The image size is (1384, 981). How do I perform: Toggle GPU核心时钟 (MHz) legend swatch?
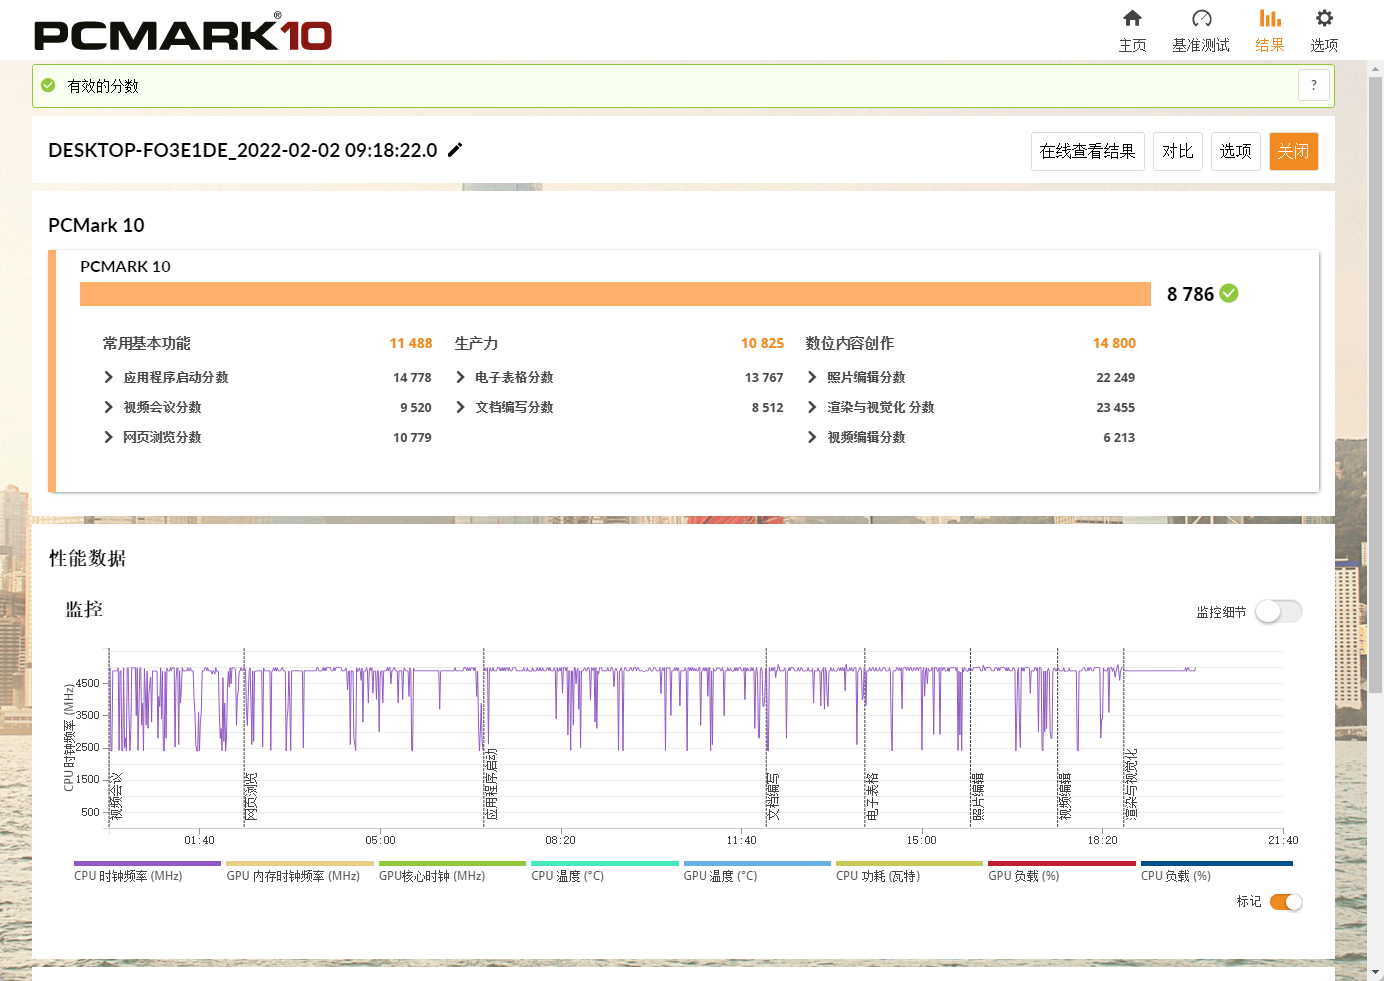pyautogui.click(x=452, y=863)
